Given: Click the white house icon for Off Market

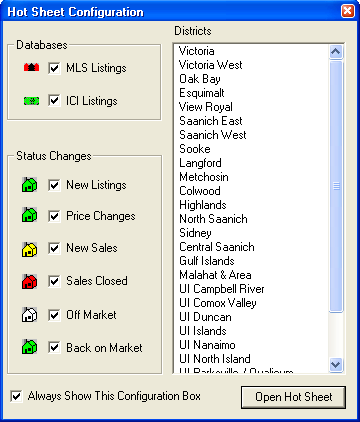Looking at the screenshot, I should pyautogui.click(x=29, y=314).
